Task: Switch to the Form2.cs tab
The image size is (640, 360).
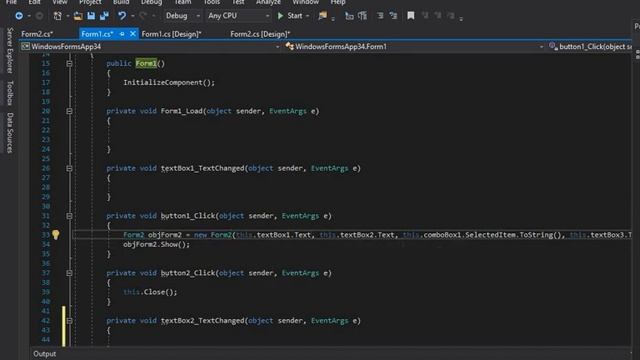Action: 37,34
